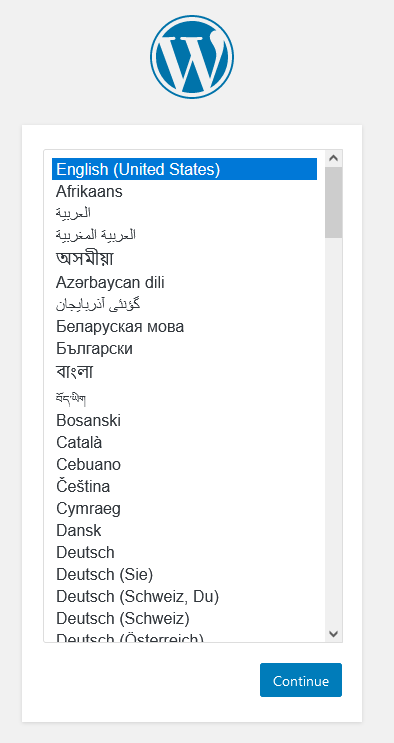Select Cymraeg from the list
The image size is (394, 743).
click(184, 508)
